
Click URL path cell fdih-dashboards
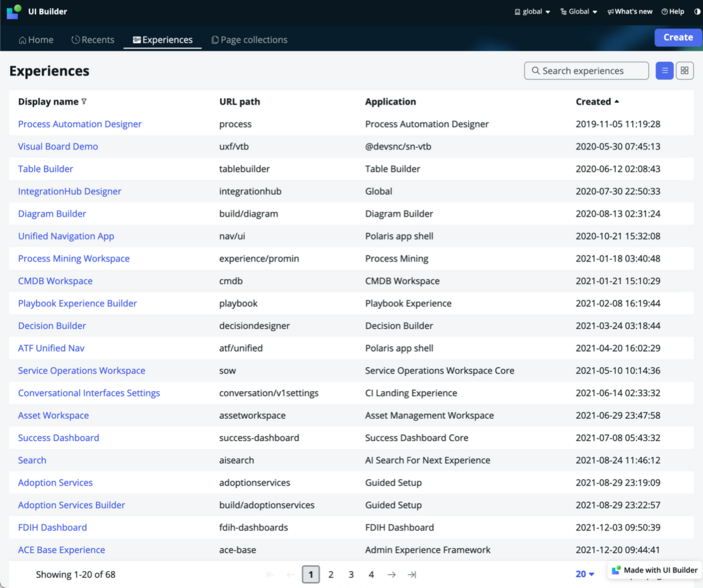tap(253, 528)
